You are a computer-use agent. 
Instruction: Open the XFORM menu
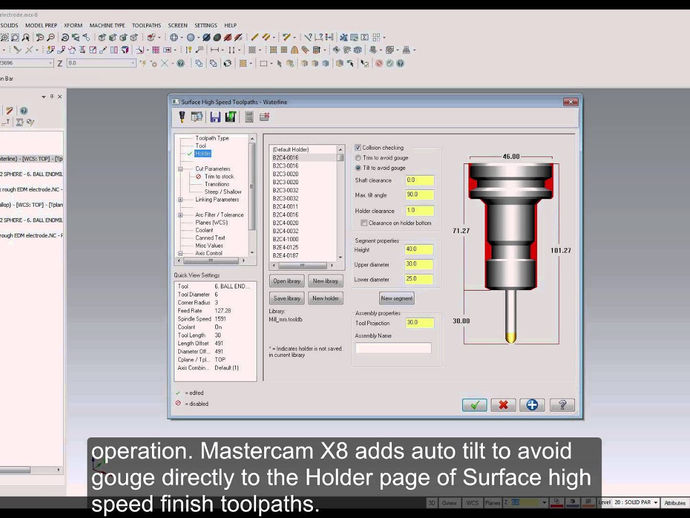point(73,26)
